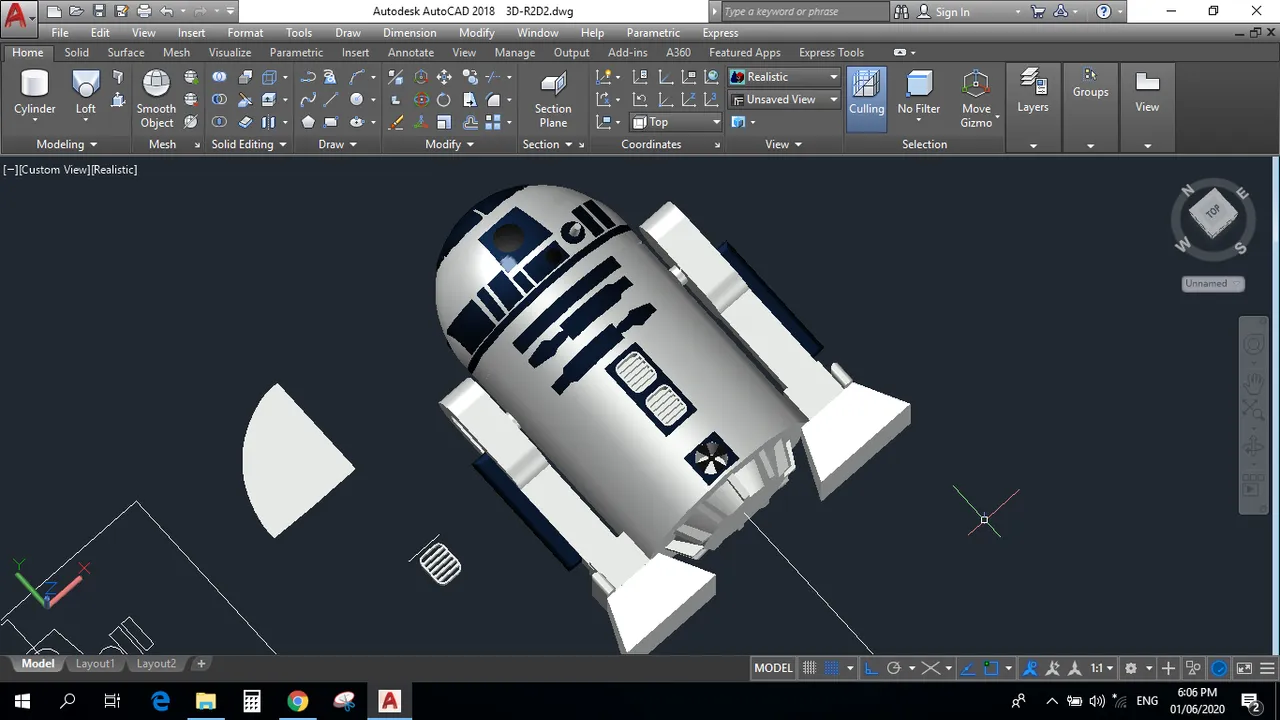Open the Annotate ribbon tab
1280x720 pixels.
click(x=411, y=52)
